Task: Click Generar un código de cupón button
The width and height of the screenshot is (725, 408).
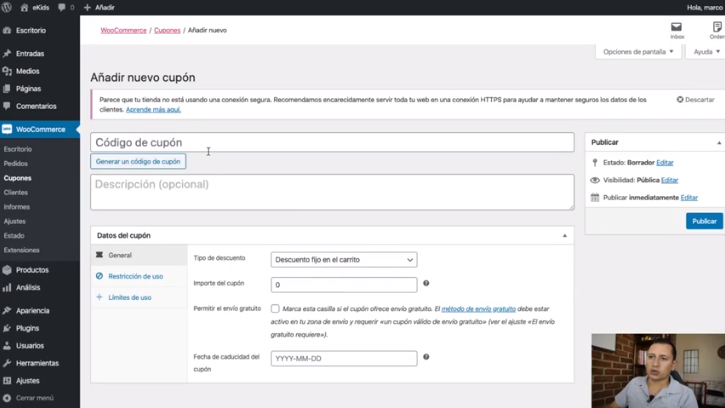Action: pos(138,161)
